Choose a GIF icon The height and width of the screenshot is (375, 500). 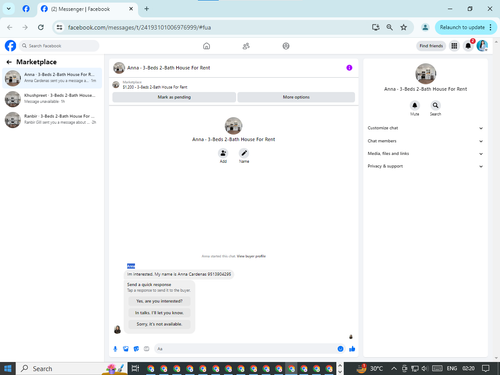[x=146, y=349]
